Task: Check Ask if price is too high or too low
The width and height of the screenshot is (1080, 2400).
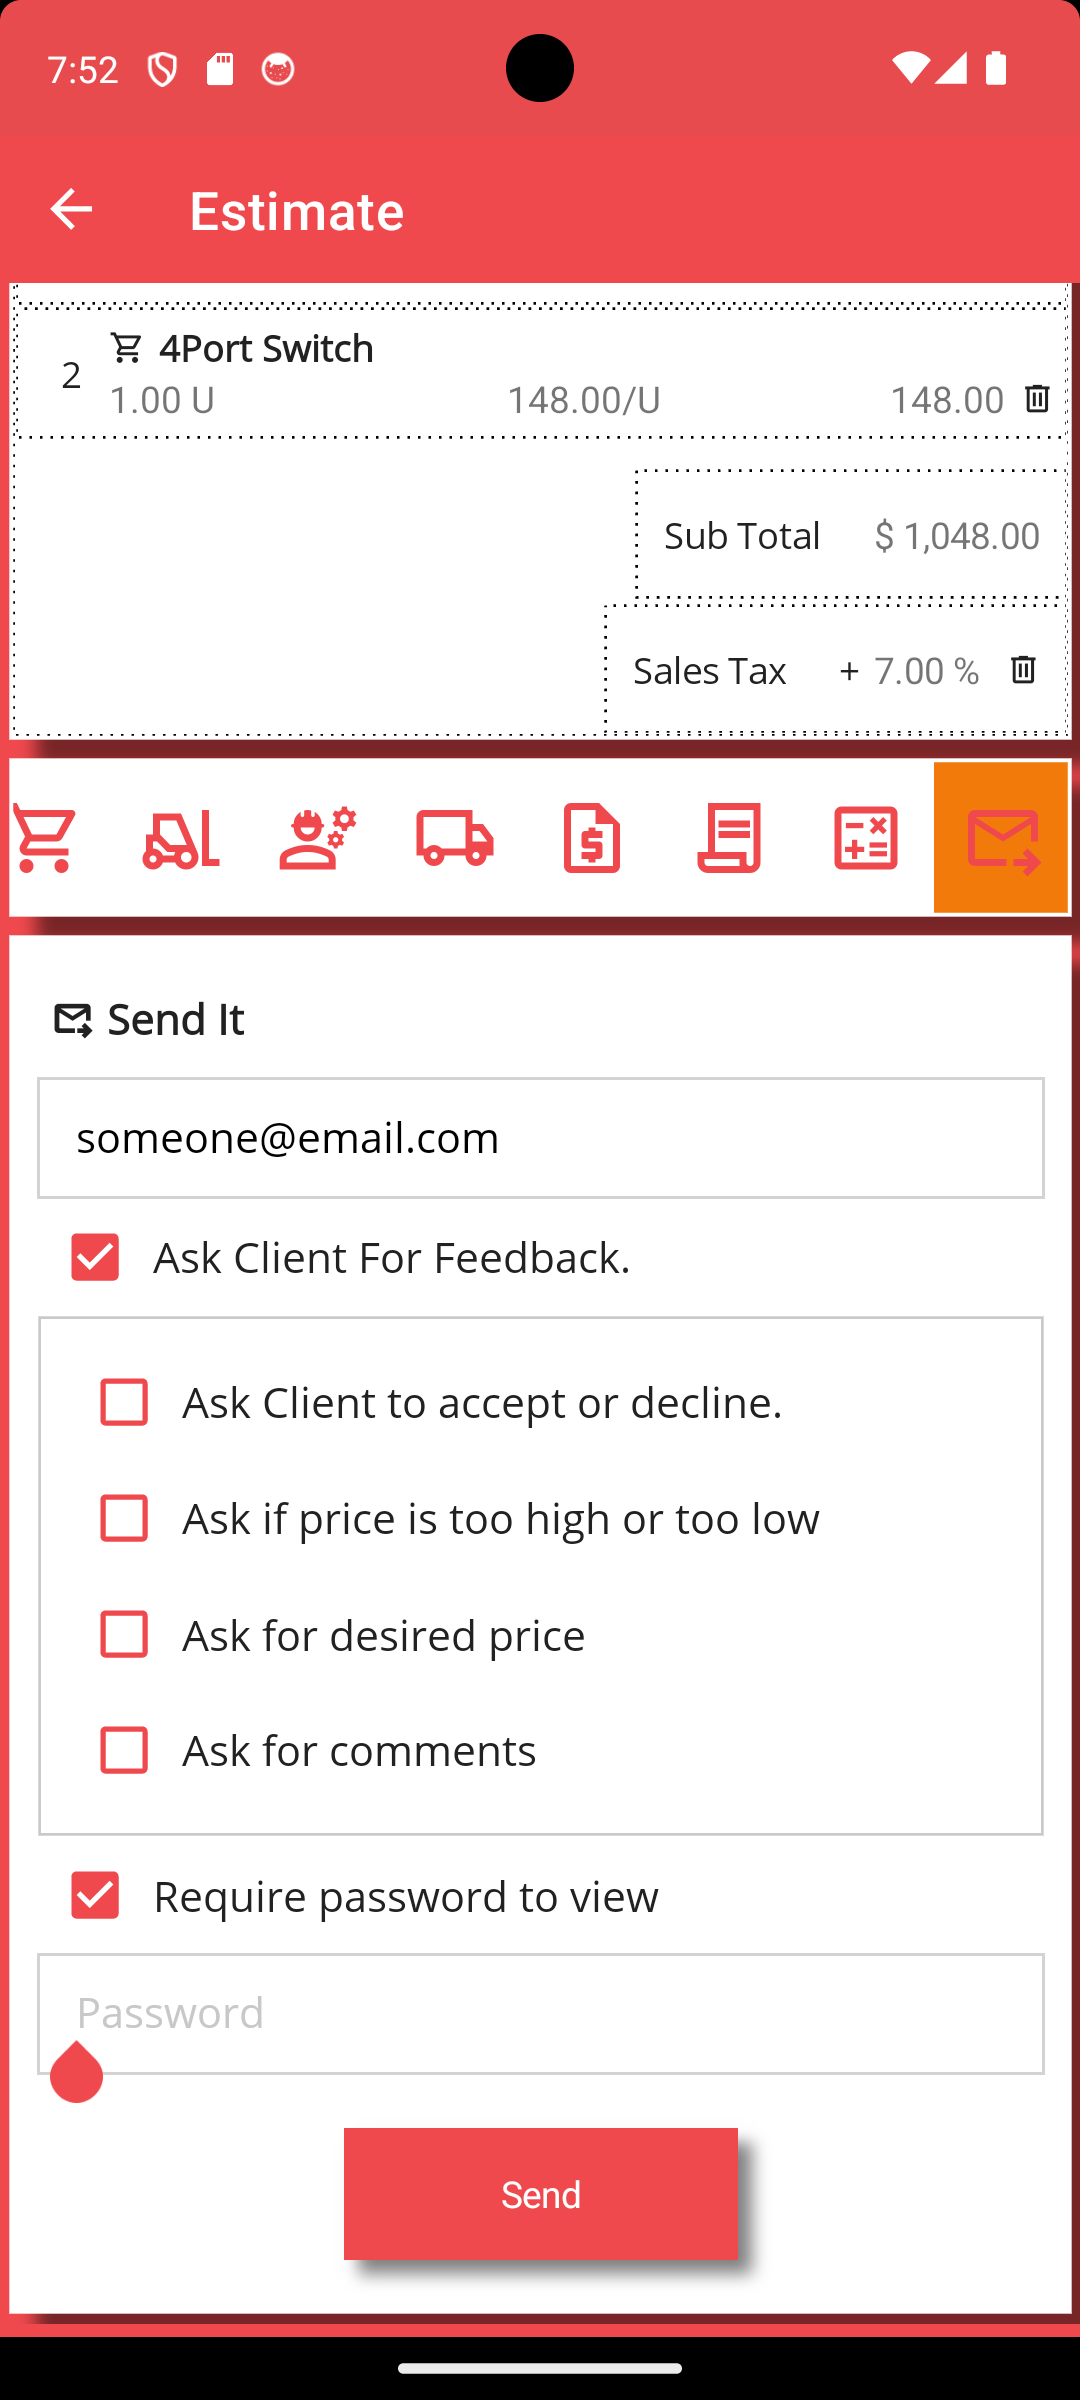Action: click(124, 1518)
